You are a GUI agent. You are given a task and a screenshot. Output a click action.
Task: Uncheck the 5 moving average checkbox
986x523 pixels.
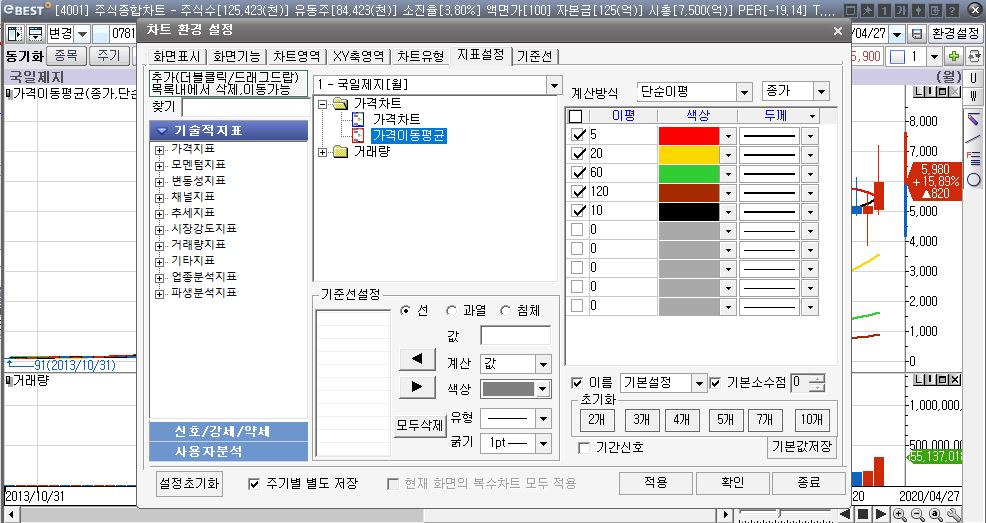577,135
